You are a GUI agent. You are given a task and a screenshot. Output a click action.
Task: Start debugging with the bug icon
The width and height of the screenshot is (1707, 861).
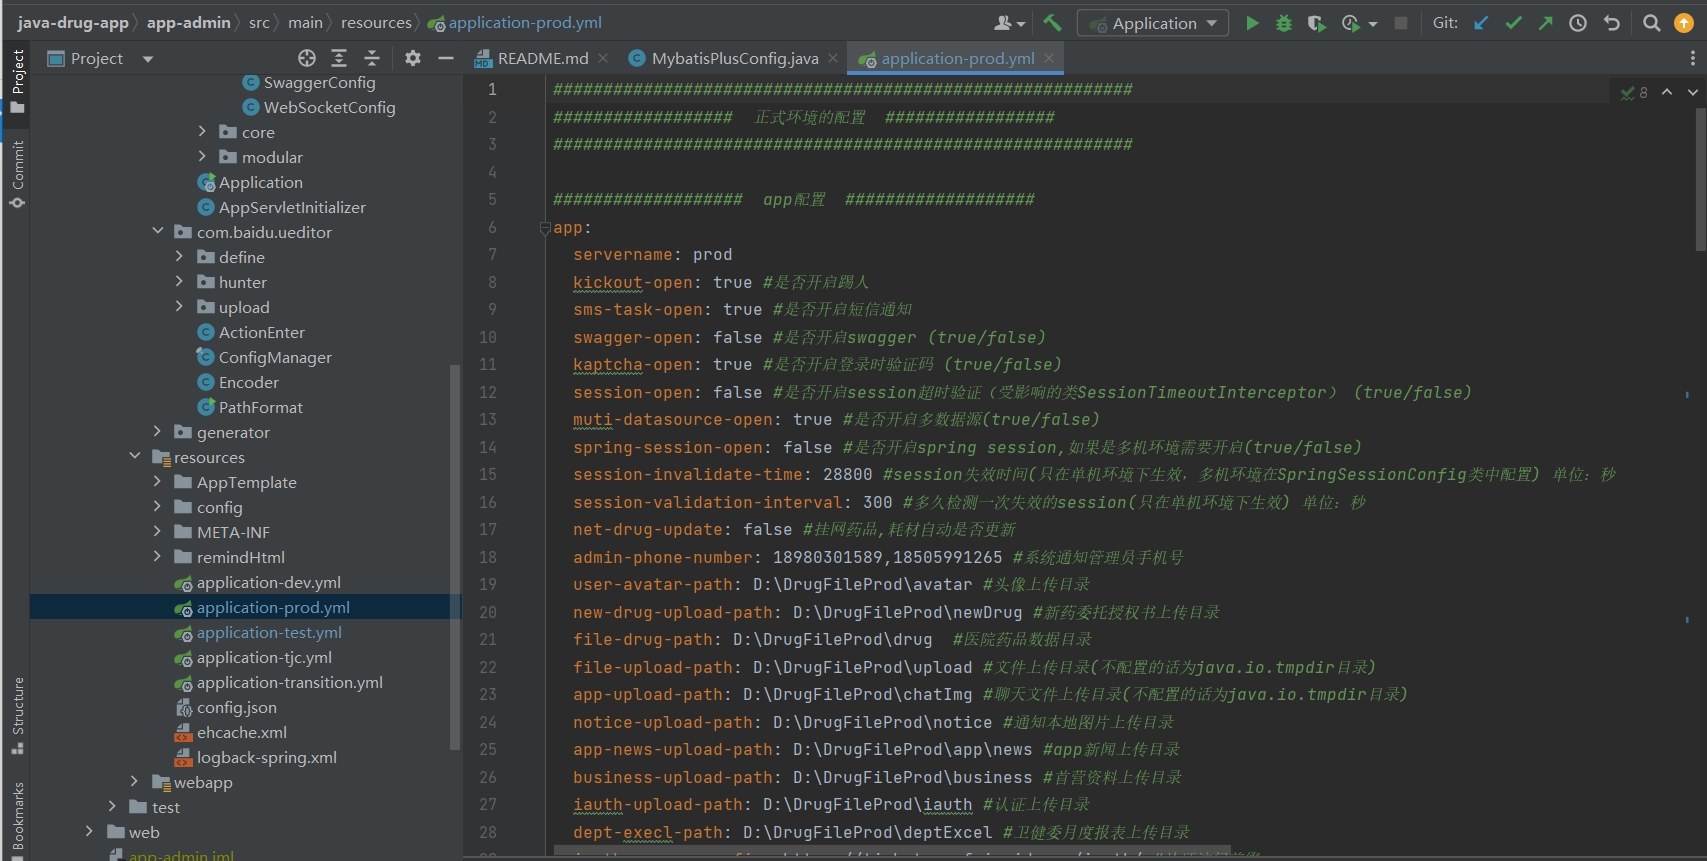(x=1284, y=22)
